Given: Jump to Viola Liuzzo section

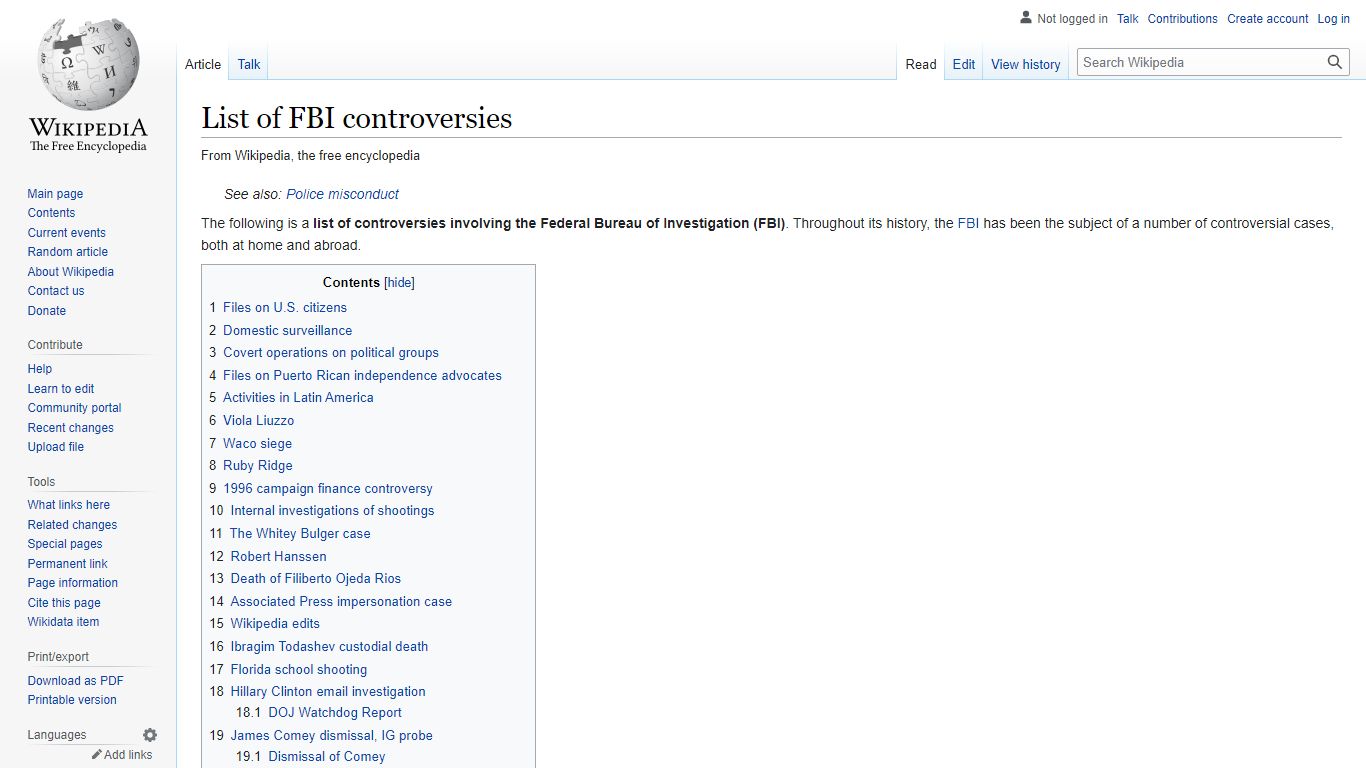Looking at the screenshot, I should pyautogui.click(x=259, y=420).
